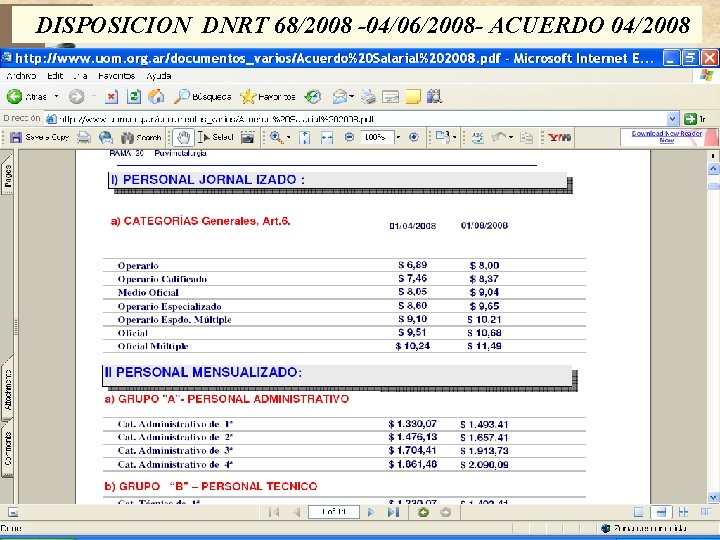Click the 'Cat. Administrativo de 3ª' row label

[175, 450]
